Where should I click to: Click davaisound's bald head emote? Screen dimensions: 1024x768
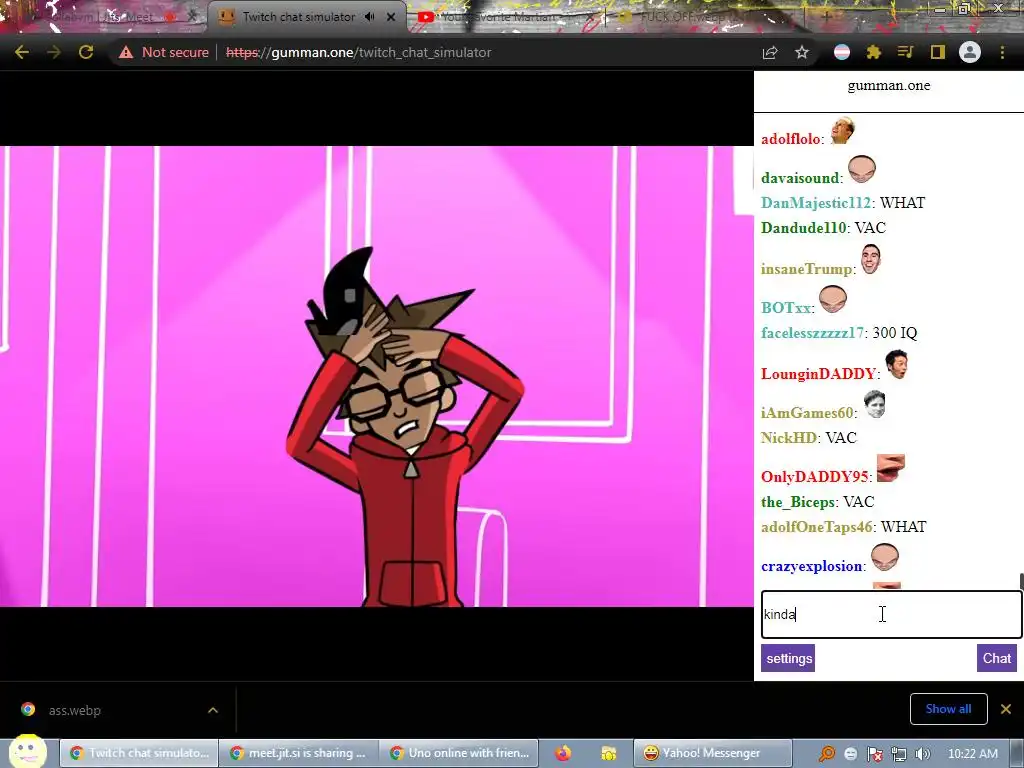point(861,168)
